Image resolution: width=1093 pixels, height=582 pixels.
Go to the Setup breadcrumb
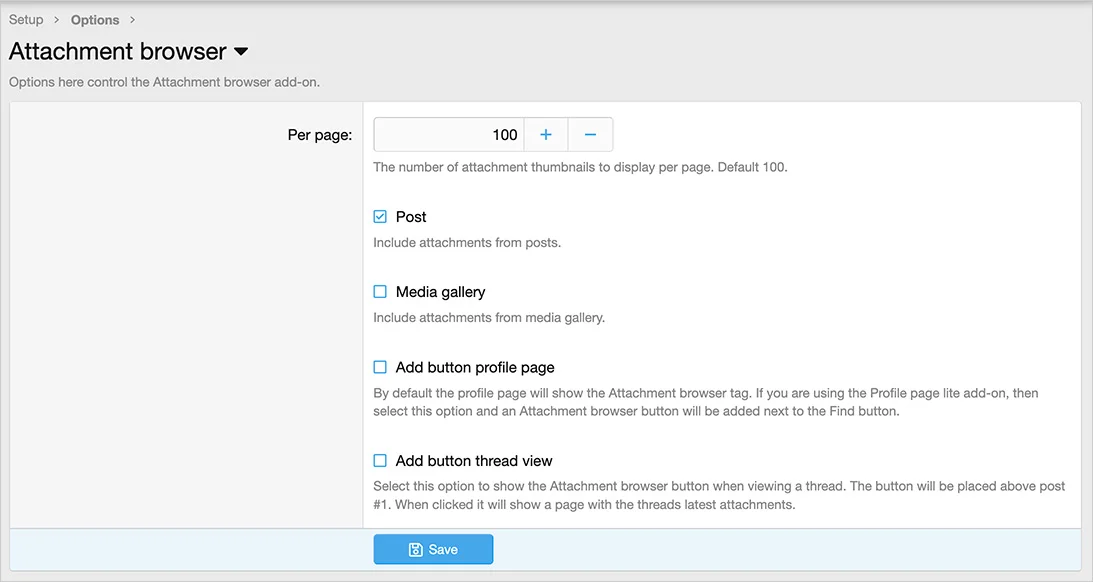26,20
